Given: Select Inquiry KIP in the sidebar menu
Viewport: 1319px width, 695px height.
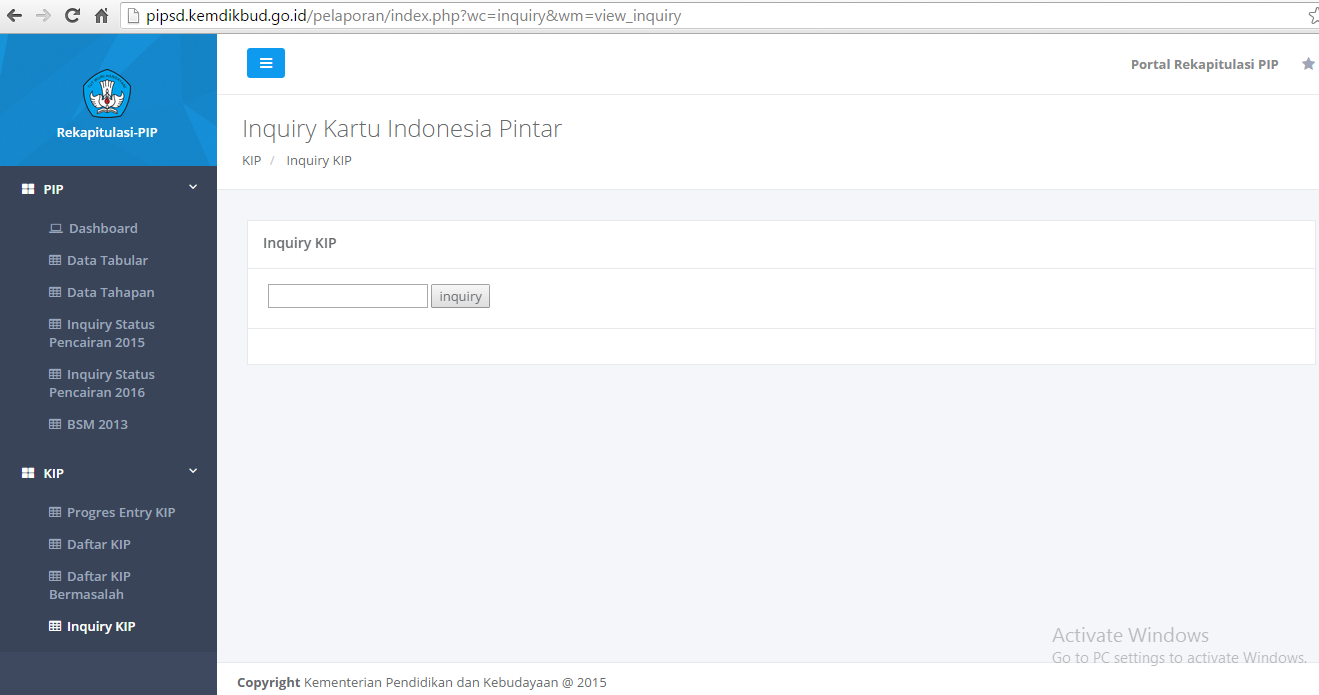Looking at the screenshot, I should click(100, 626).
